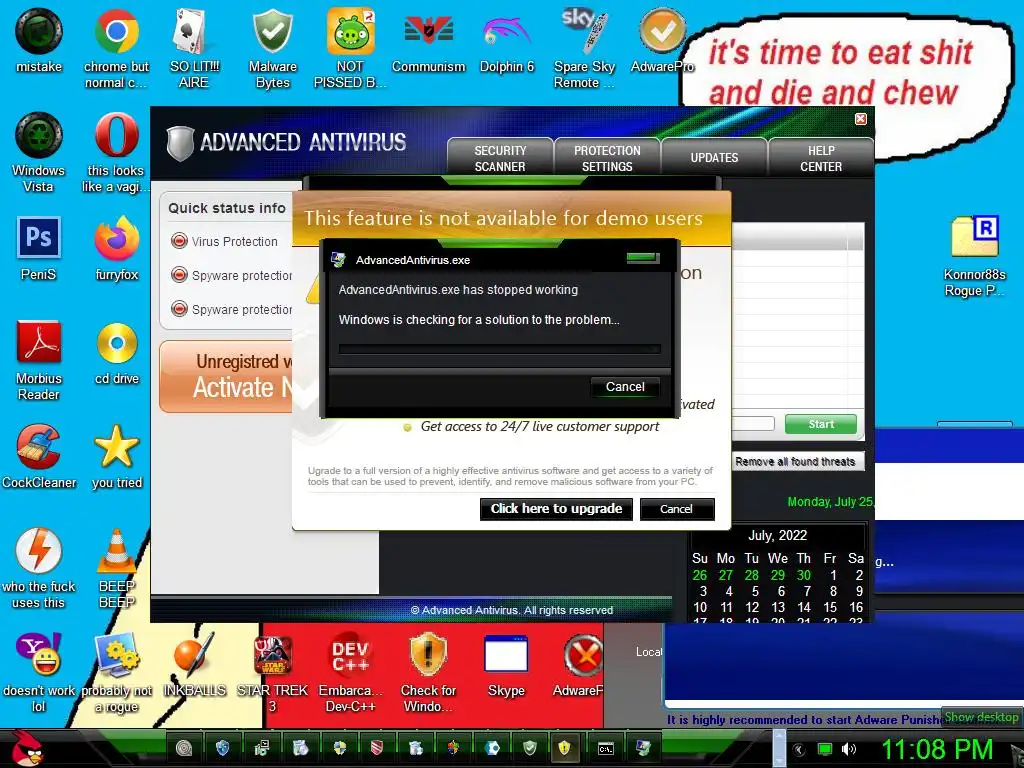Open the HELP CENTER tab

[x=821, y=158]
